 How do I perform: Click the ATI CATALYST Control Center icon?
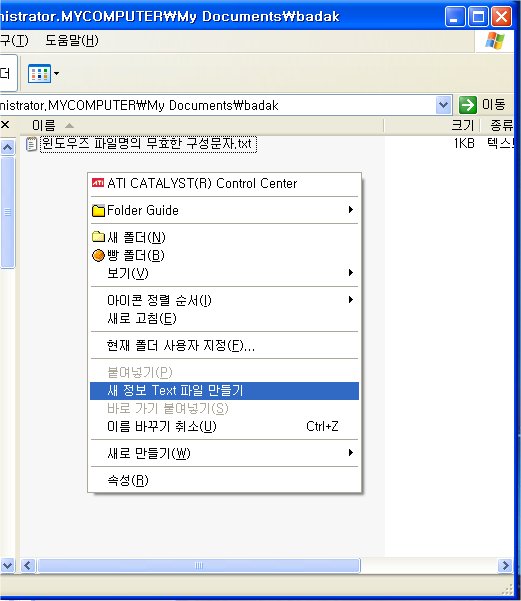coord(98,183)
